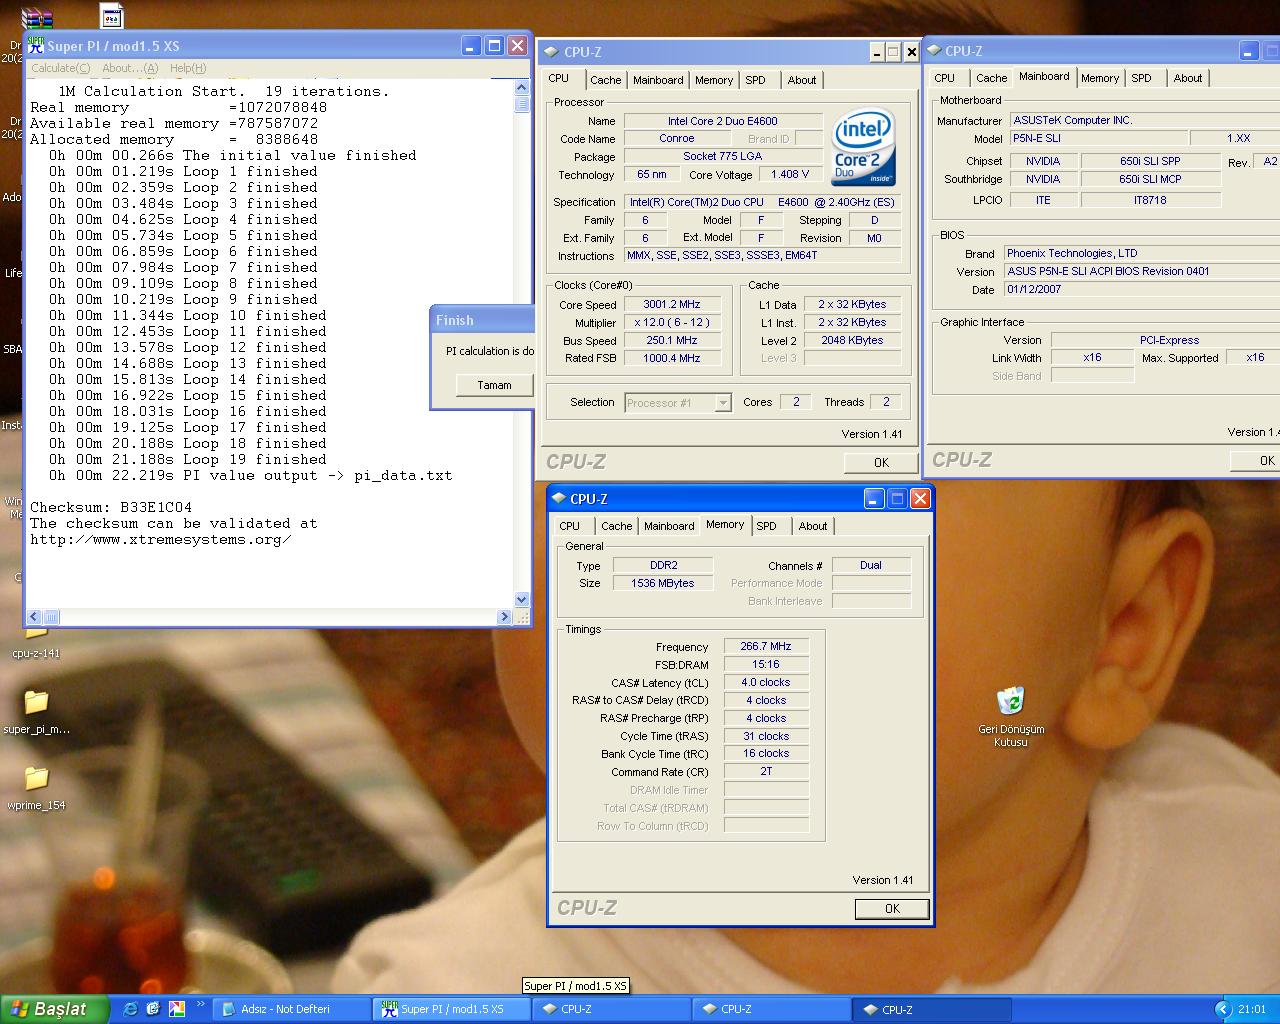Click the CPU-Z Memory window title icon

(559, 498)
